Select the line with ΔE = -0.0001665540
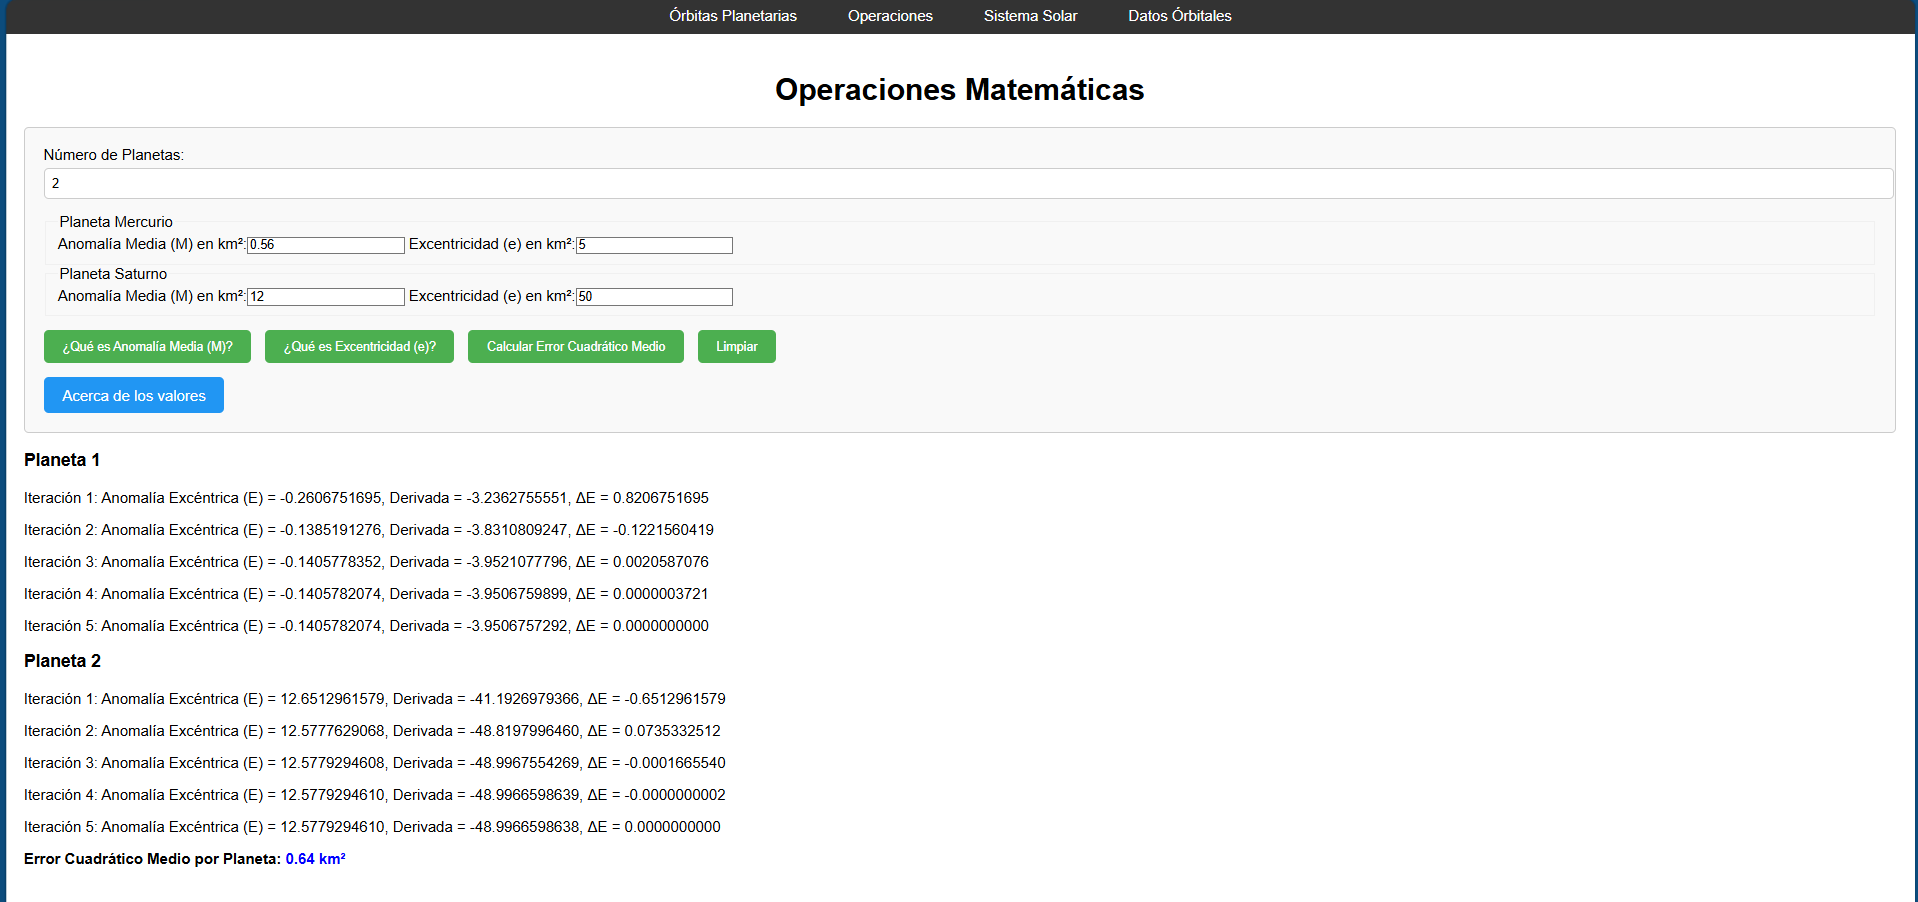 click(x=375, y=763)
